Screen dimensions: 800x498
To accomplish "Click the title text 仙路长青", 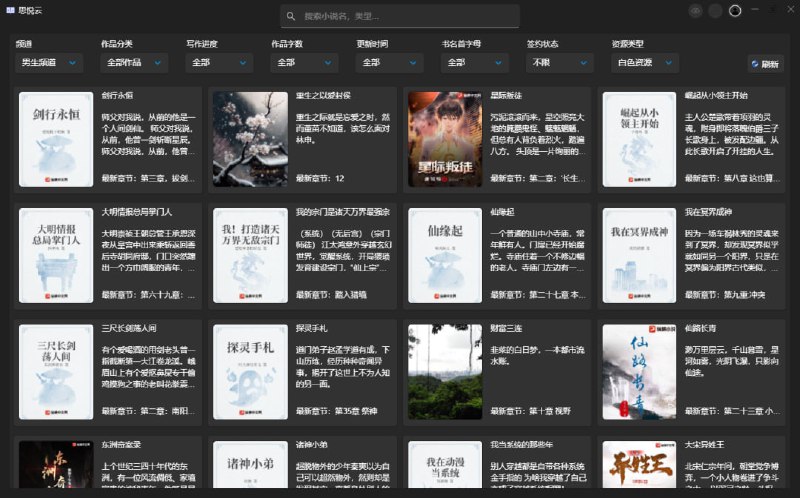I will click(701, 328).
